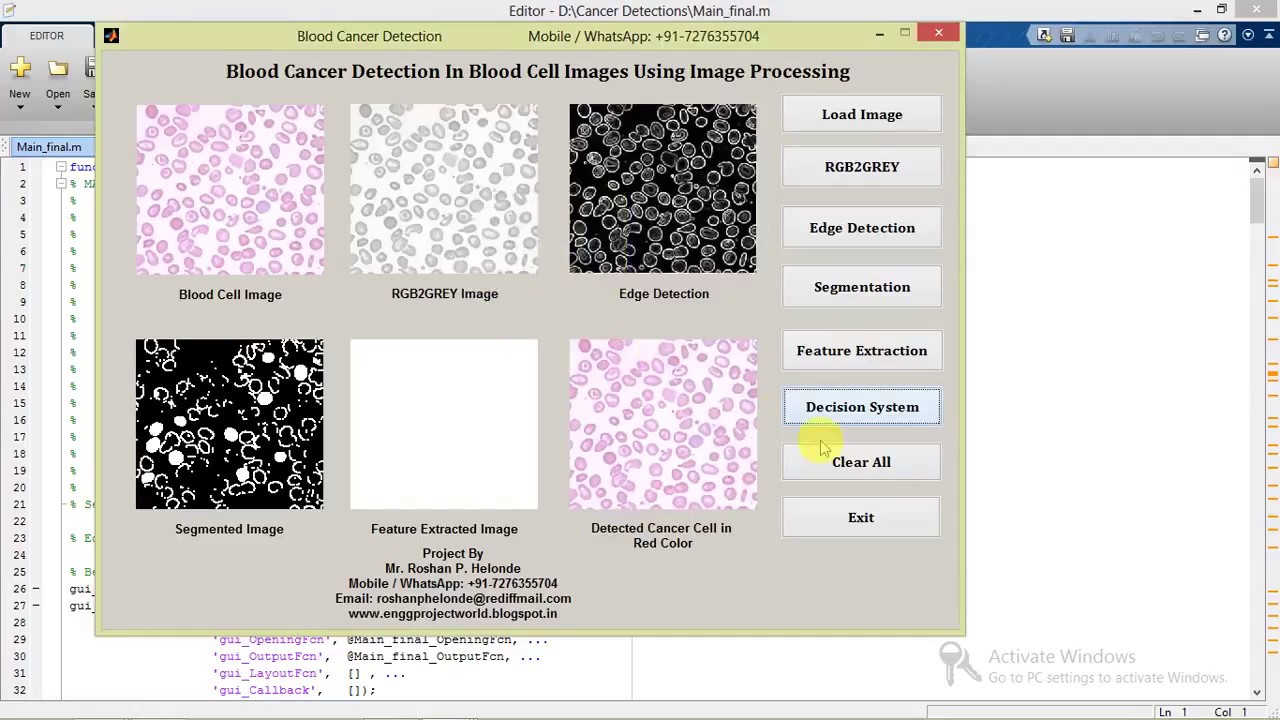Click line number 10 in editor gutter
This screenshot has height=720, width=1280.
coord(19,319)
